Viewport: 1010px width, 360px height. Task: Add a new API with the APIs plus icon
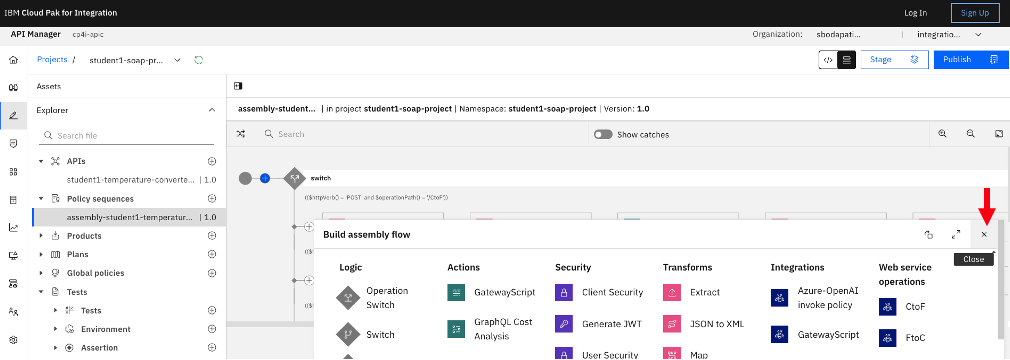click(211, 161)
